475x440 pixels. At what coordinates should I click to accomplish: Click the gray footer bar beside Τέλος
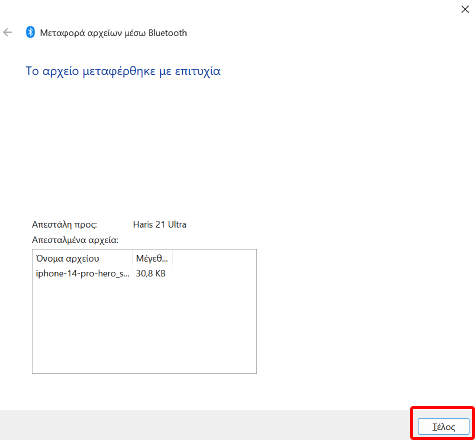[x=205, y=425]
